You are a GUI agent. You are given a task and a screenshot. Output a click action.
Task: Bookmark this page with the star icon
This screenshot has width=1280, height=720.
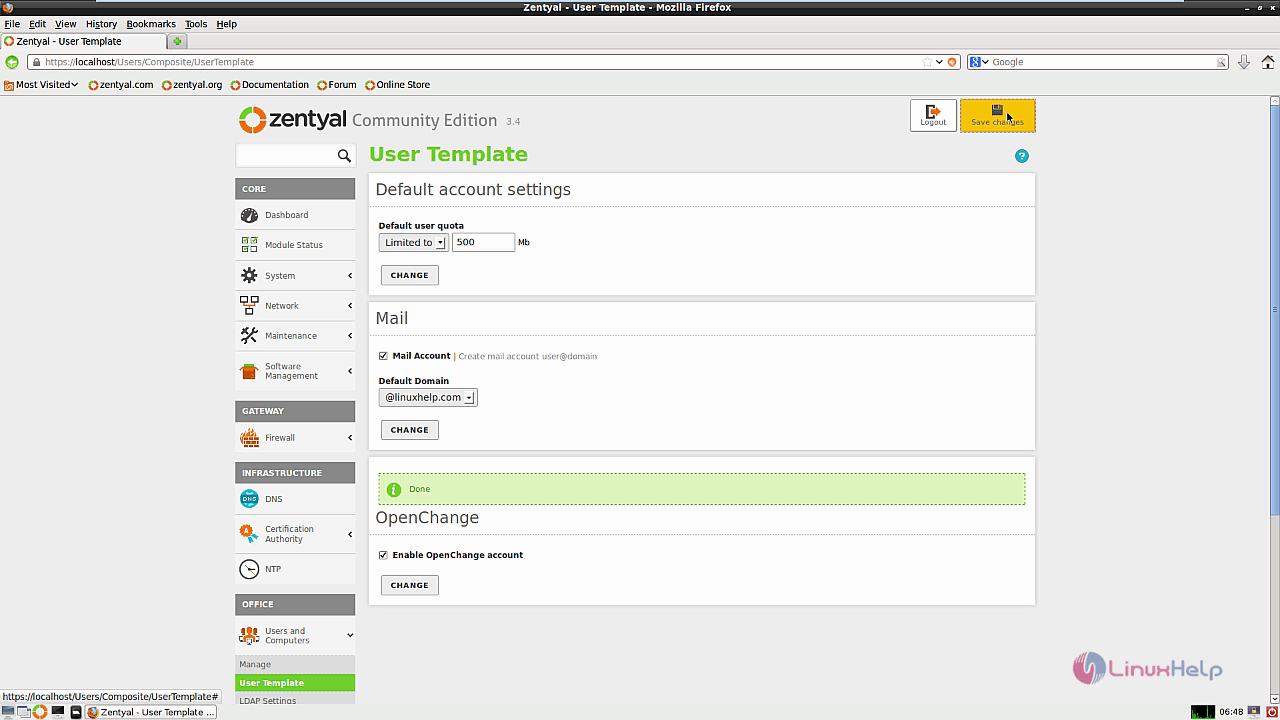(927, 62)
